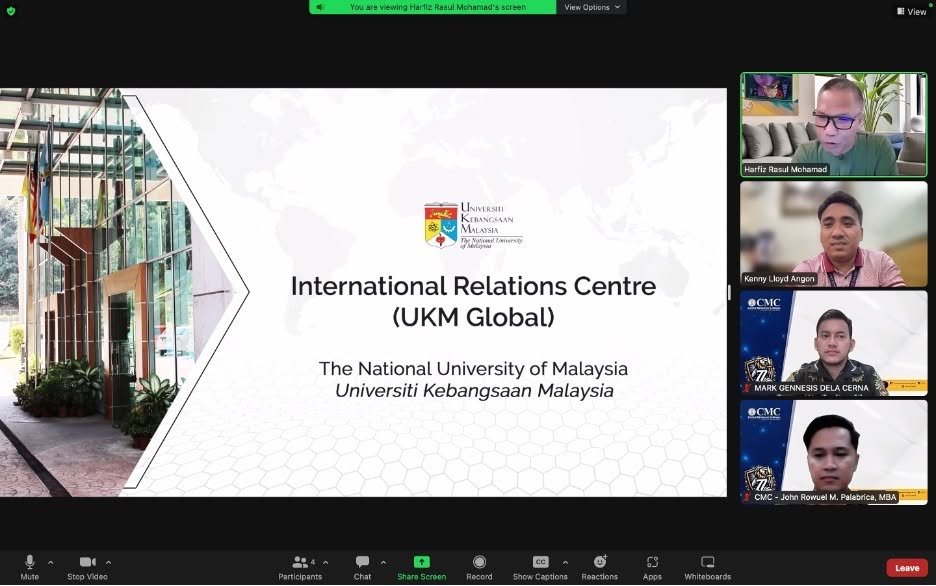Click the 'You are viewing' screen share banner
This screenshot has width=936, height=586.
(x=433, y=7)
